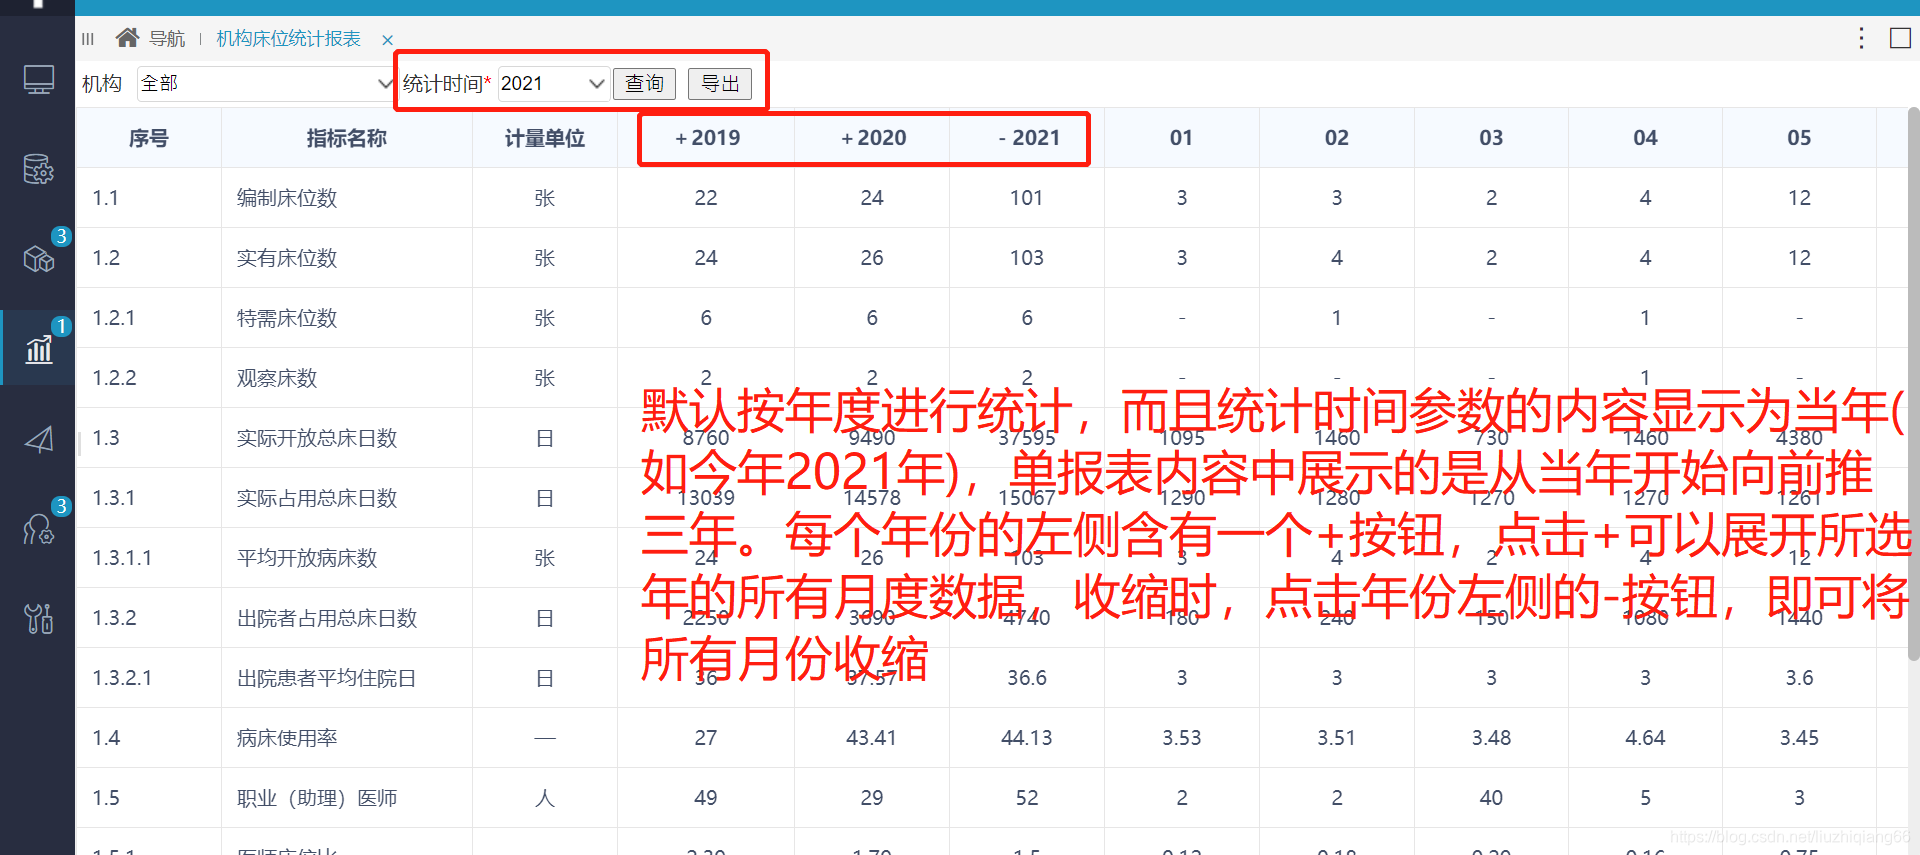Click the 01 month column header
This screenshot has height=855, width=1920.
pos(1181,138)
